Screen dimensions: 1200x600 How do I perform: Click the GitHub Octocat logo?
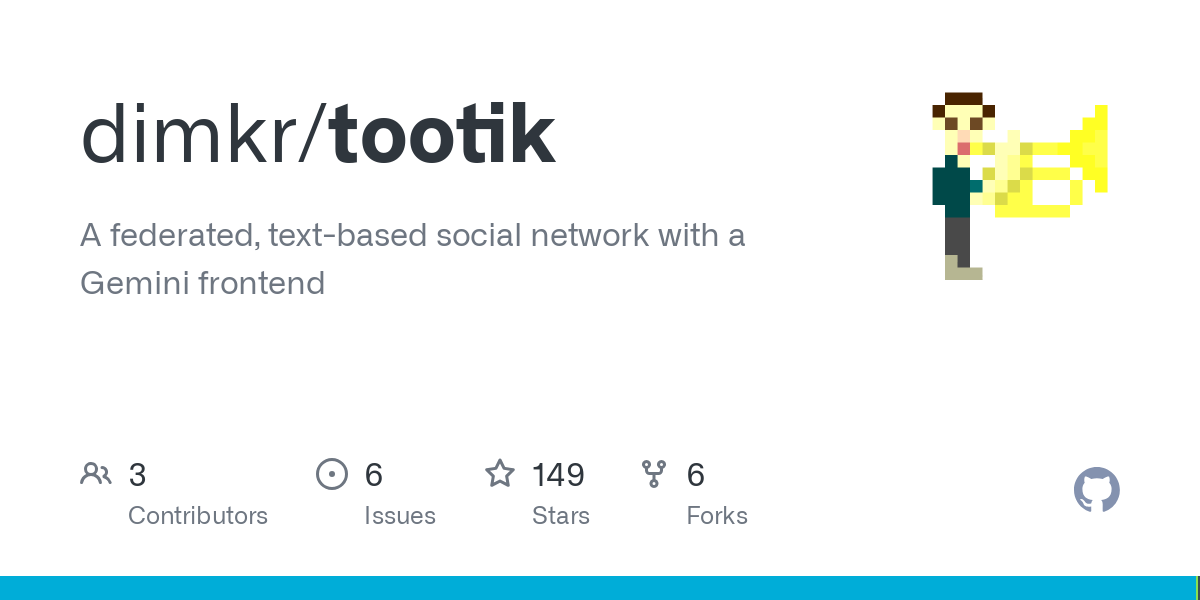coord(1097,491)
